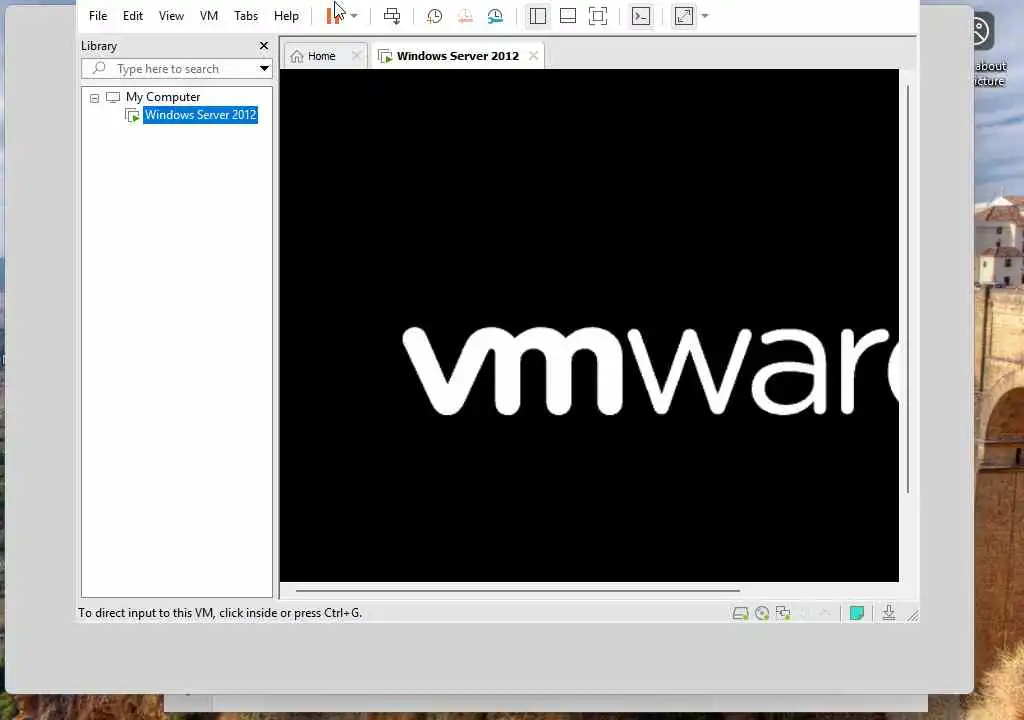Close the Library panel
The width and height of the screenshot is (1024, 720).
pyautogui.click(x=264, y=46)
